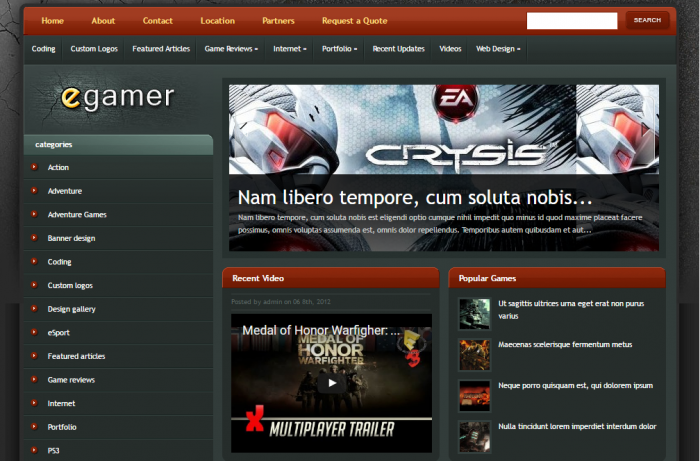Open the Custom logos sidebar category
This screenshot has height=461, width=700.
pyautogui.click(x=70, y=286)
